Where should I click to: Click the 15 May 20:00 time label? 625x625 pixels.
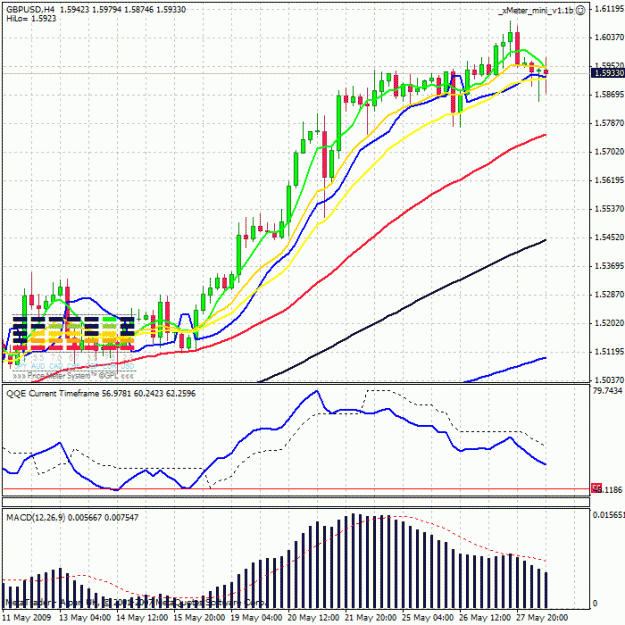point(199,617)
